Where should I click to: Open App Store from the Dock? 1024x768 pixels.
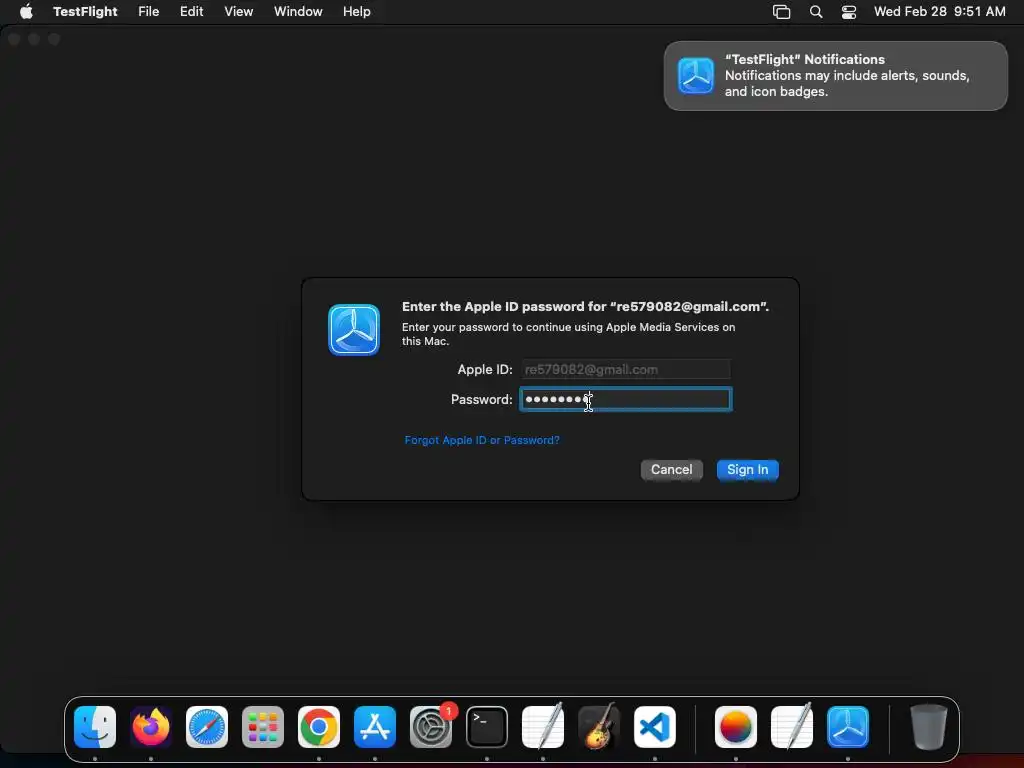[x=375, y=727]
